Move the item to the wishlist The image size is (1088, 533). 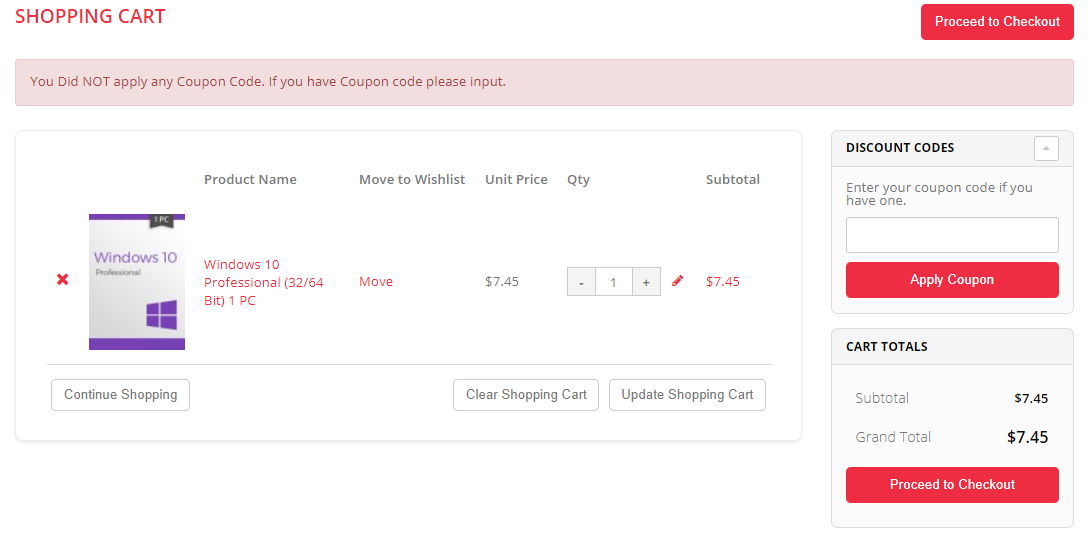click(x=376, y=282)
